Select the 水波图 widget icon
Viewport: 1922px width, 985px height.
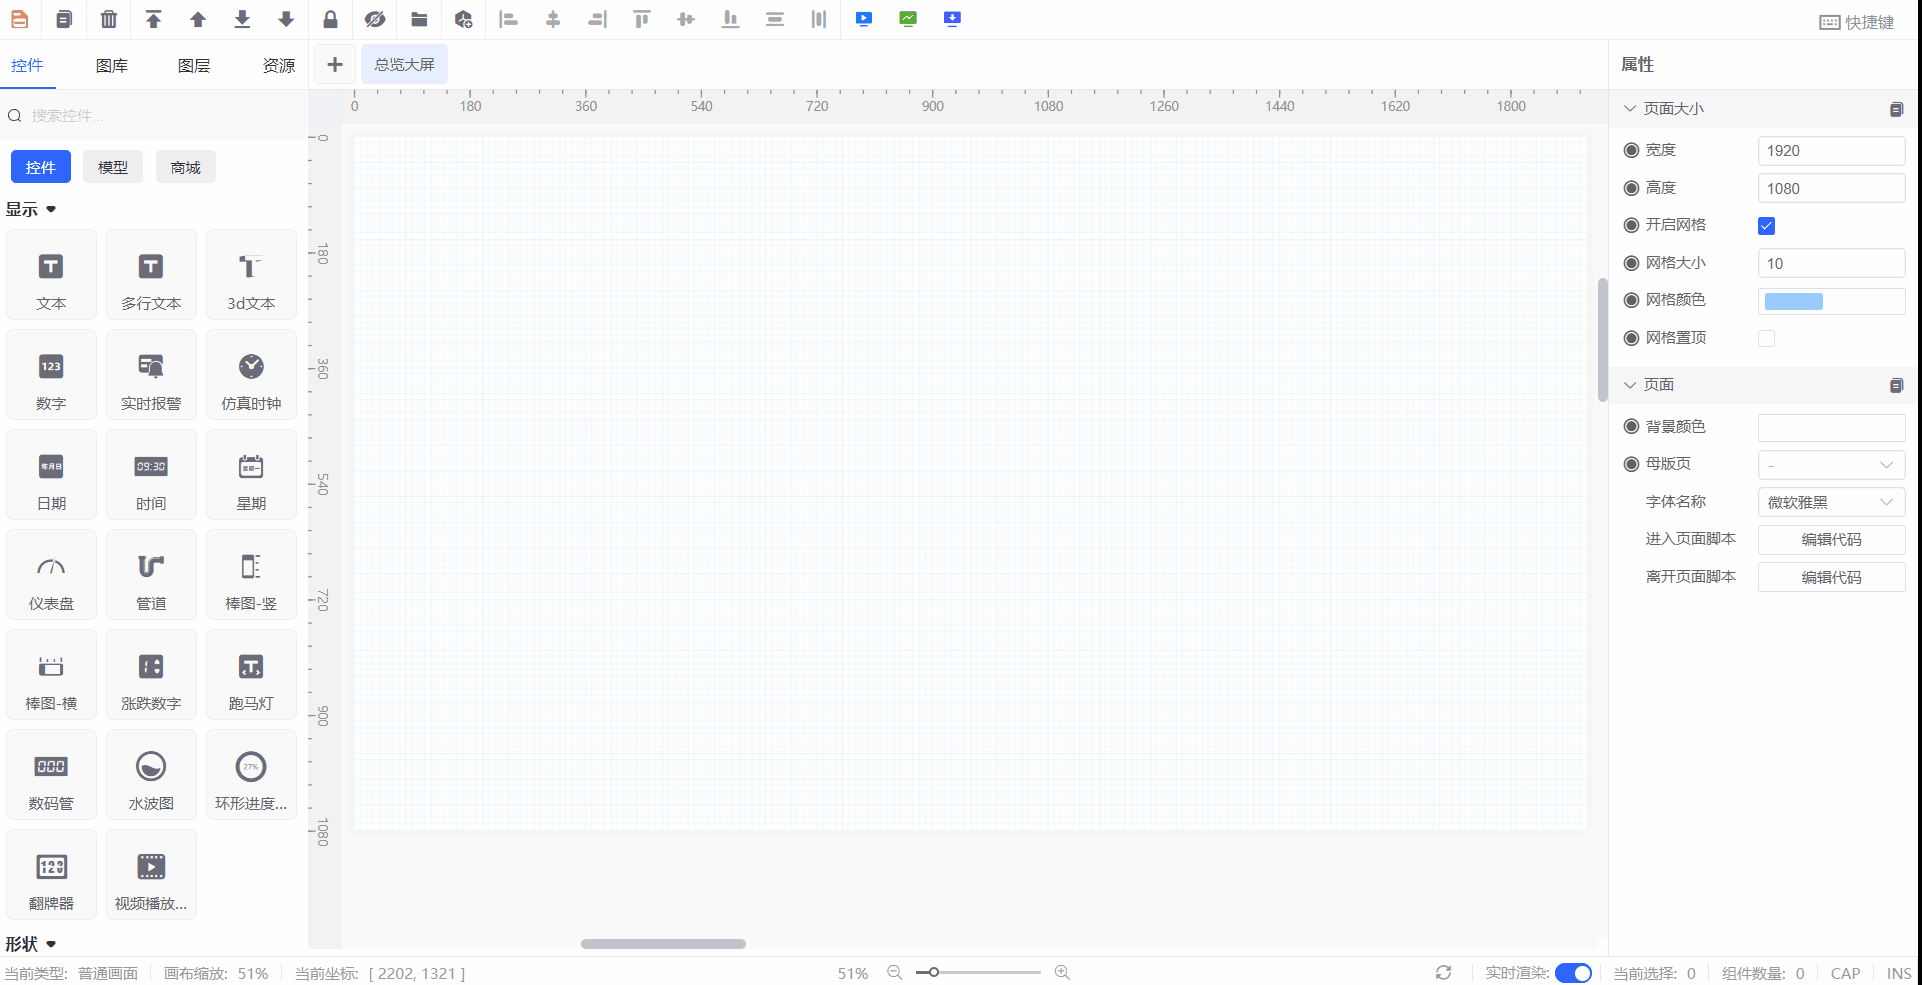(151, 775)
